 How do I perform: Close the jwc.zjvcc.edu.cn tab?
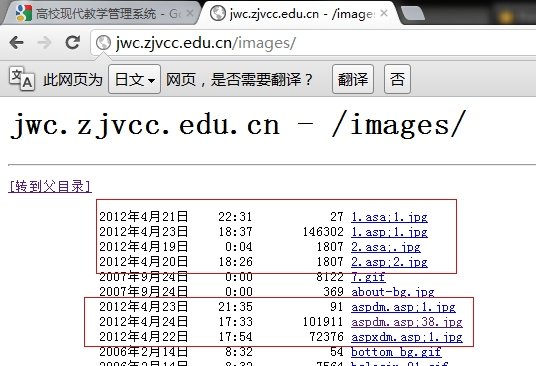(x=384, y=13)
